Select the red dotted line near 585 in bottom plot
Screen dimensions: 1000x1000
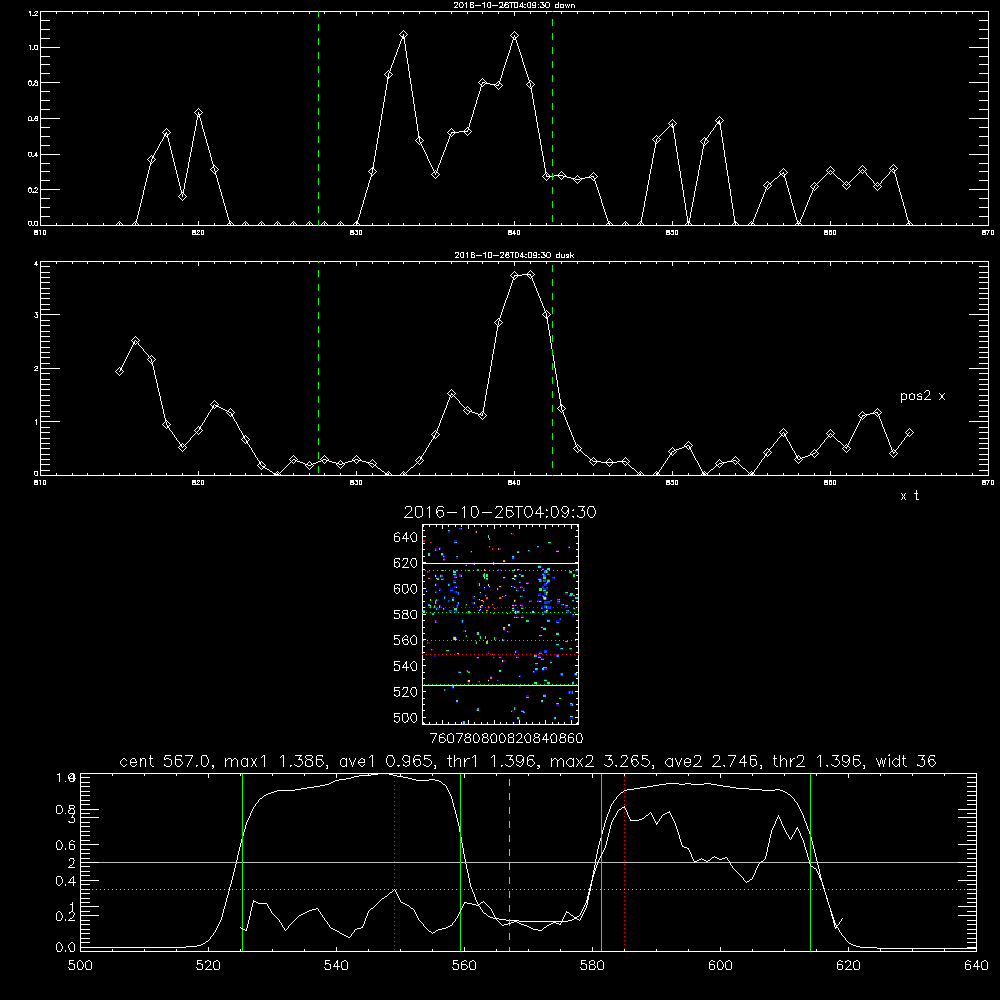[624, 861]
